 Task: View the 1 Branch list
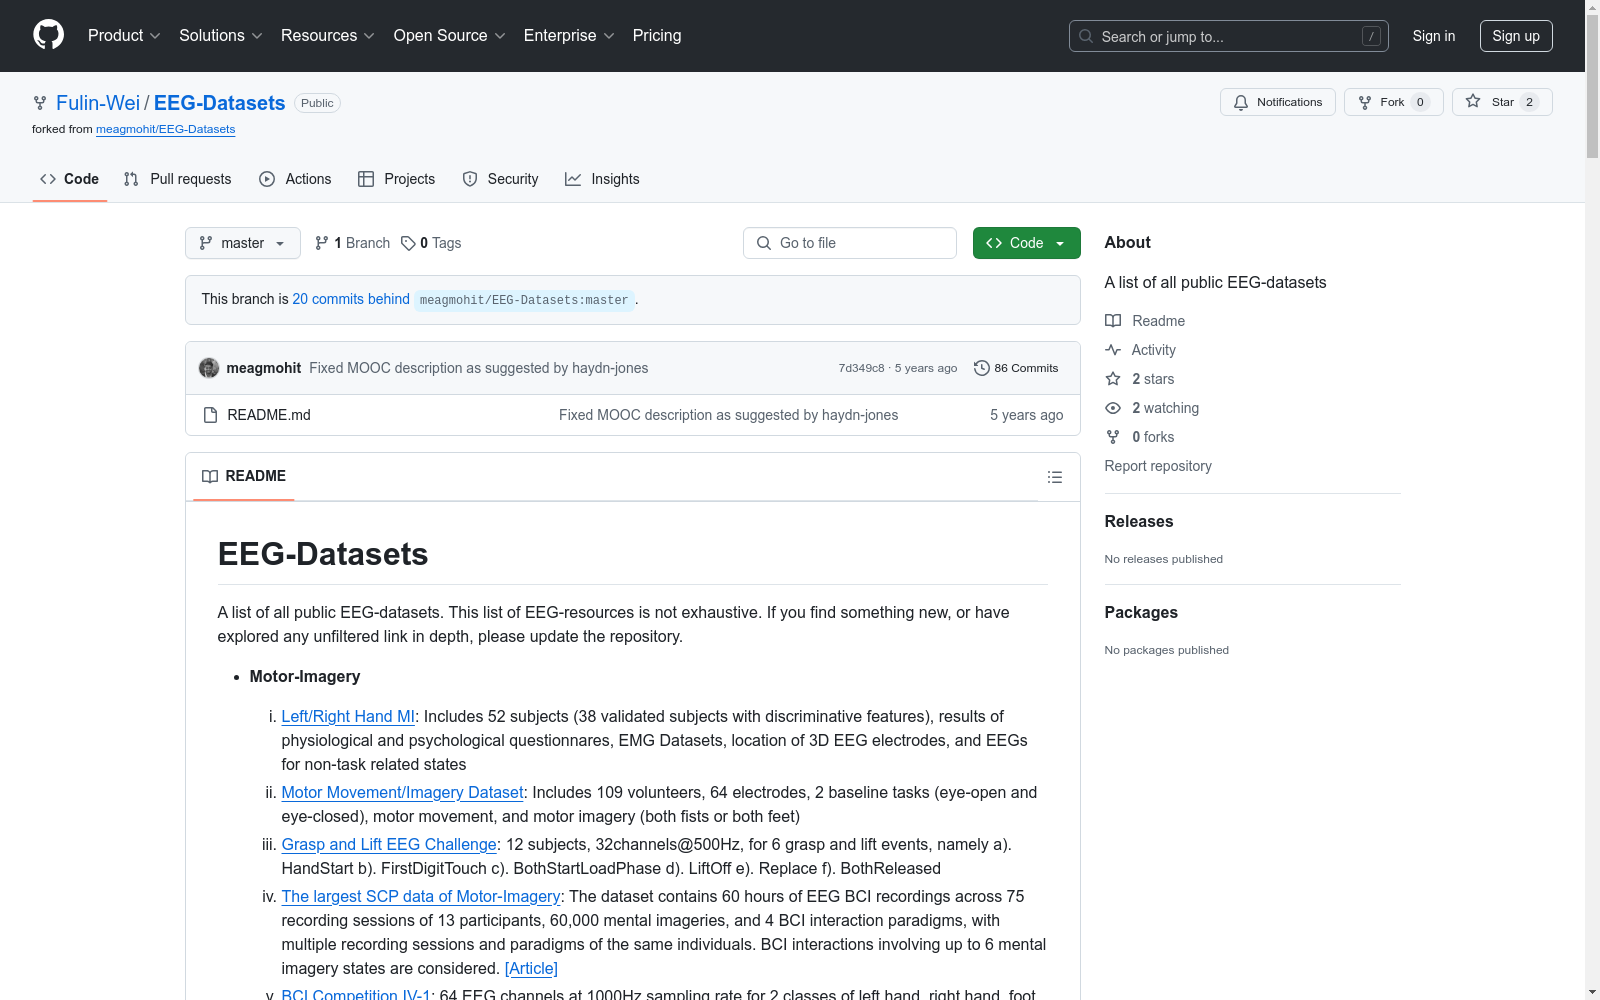pos(352,243)
